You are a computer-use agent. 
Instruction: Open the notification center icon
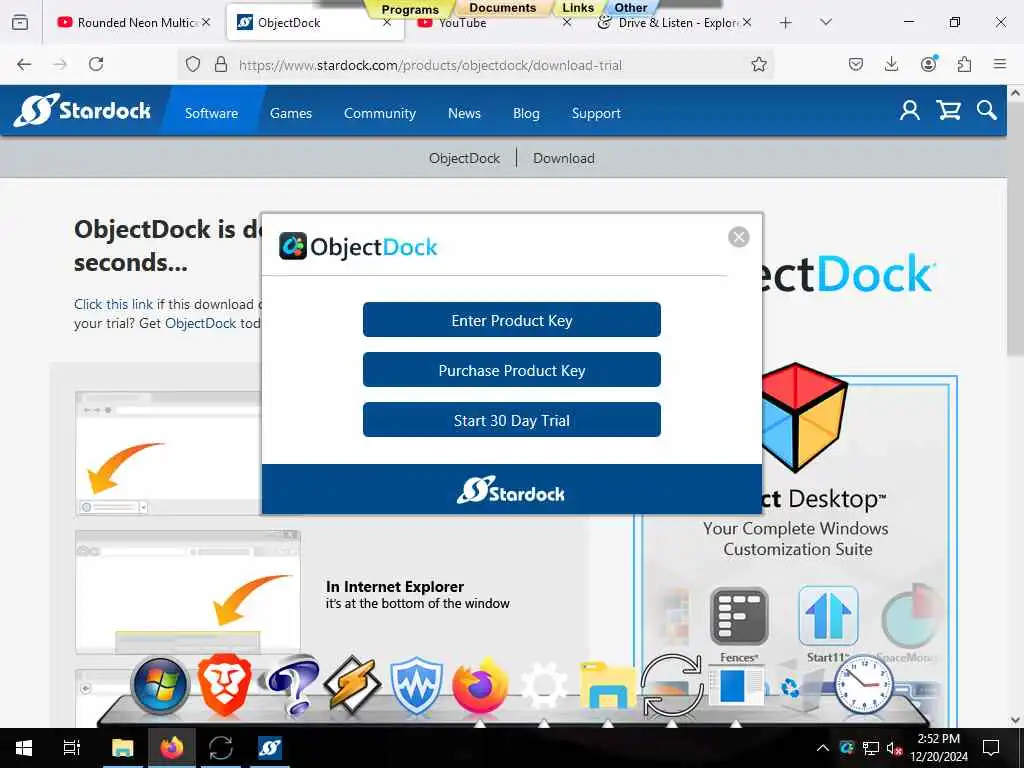point(991,748)
